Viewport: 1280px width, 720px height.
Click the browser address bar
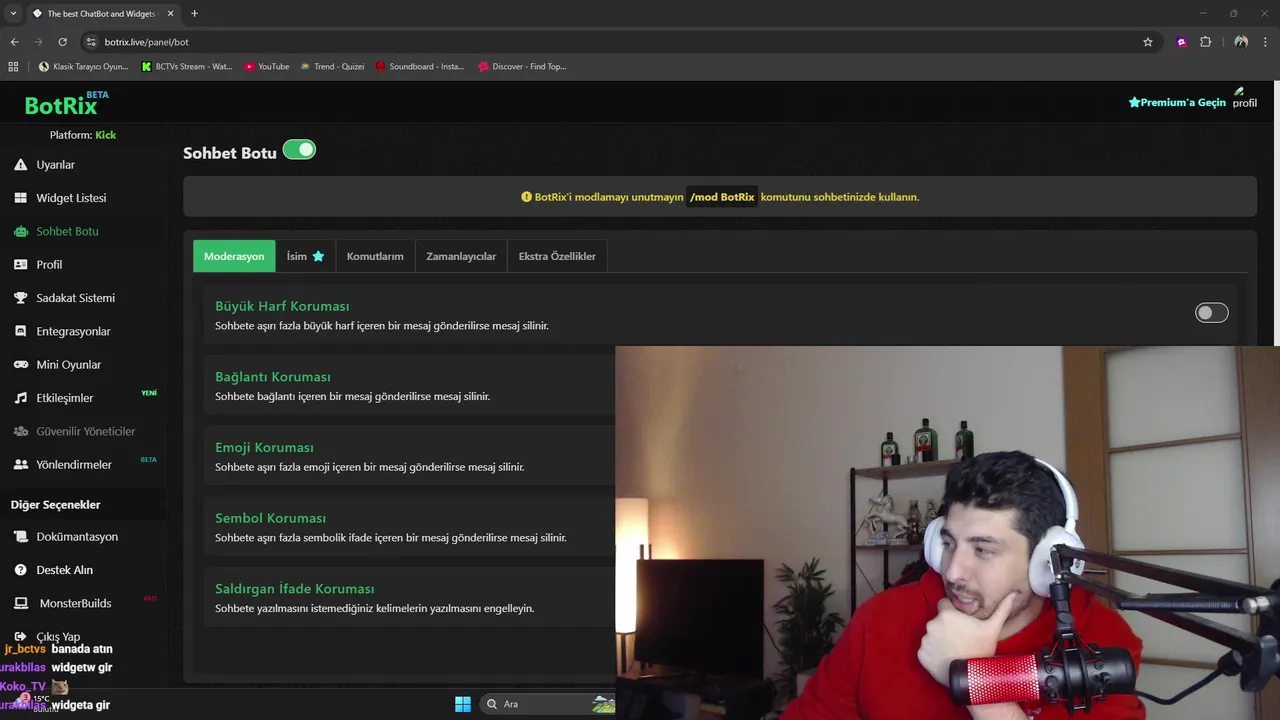point(620,42)
